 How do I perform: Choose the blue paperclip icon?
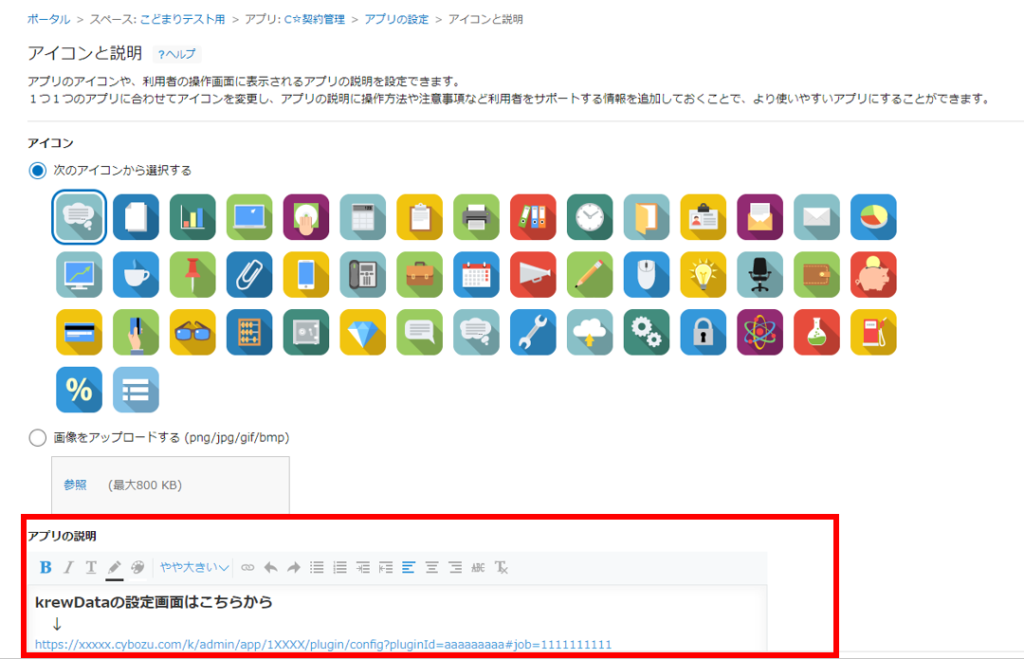pos(249,274)
